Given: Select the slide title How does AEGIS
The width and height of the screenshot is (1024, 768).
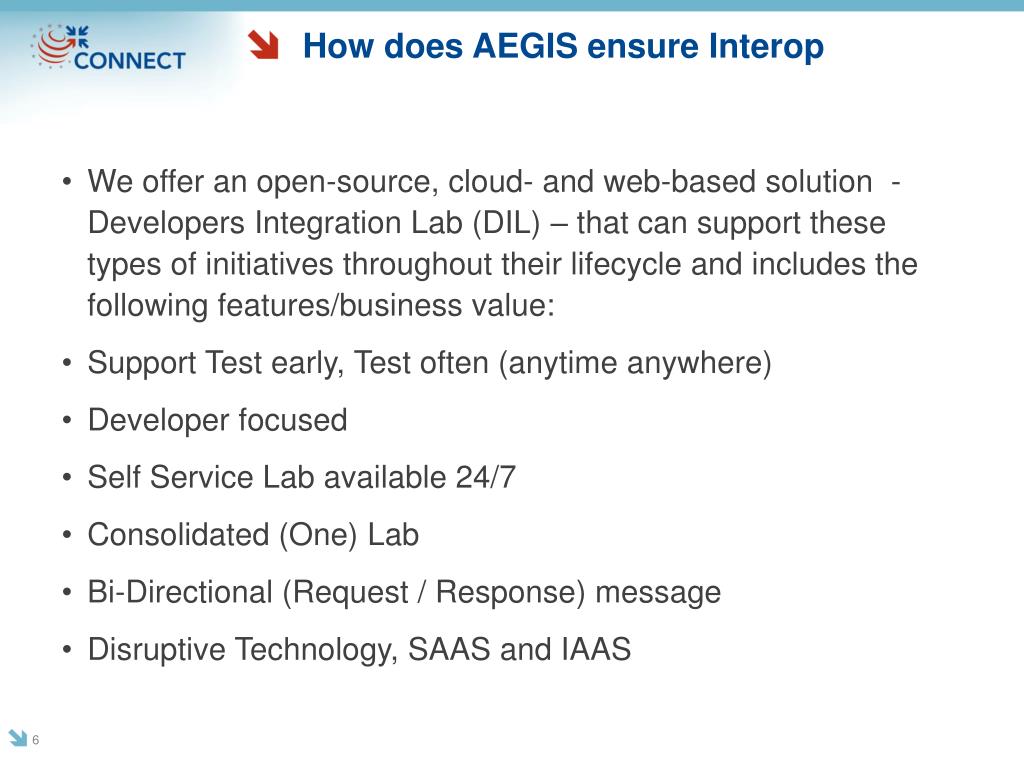Looking at the screenshot, I should click(x=563, y=46).
